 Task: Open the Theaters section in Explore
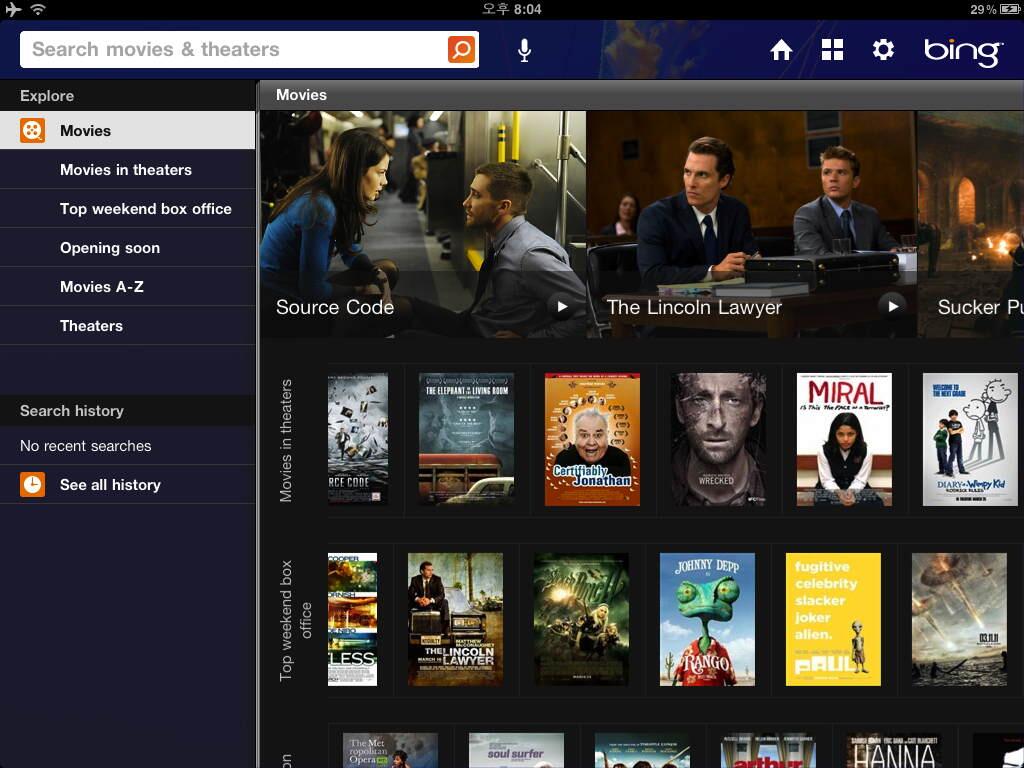[x=91, y=325]
